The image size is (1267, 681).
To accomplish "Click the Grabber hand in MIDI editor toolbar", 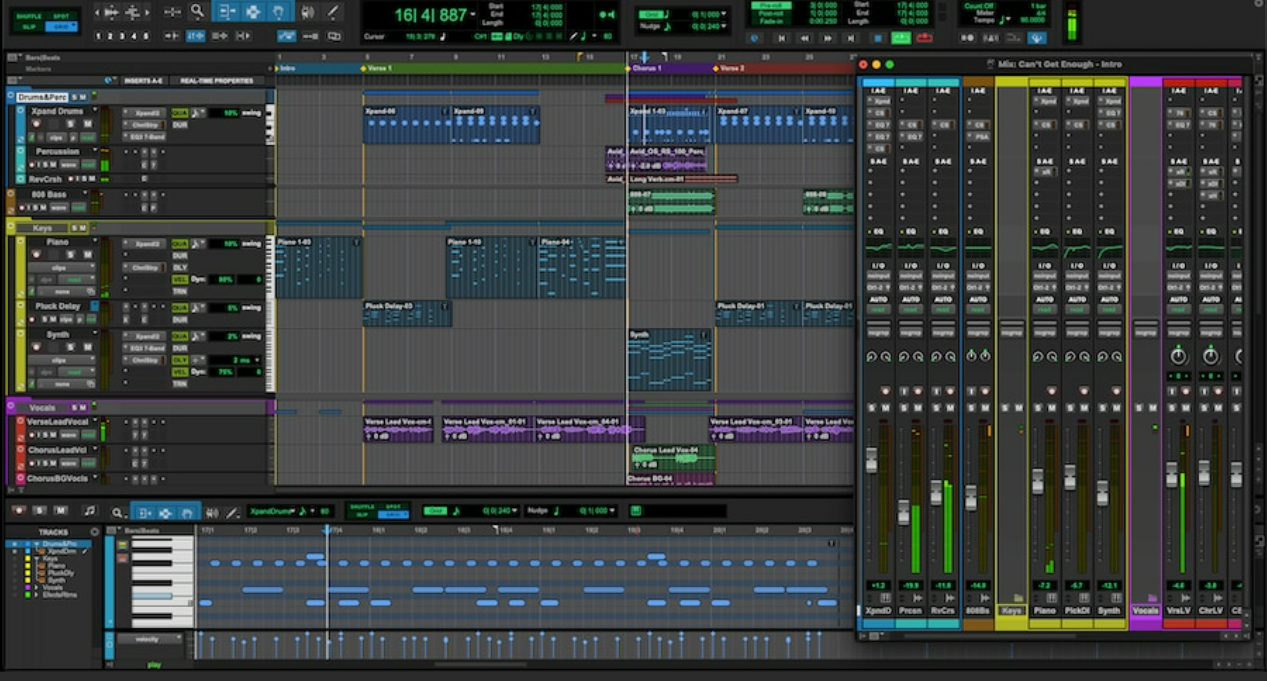I will (187, 513).
